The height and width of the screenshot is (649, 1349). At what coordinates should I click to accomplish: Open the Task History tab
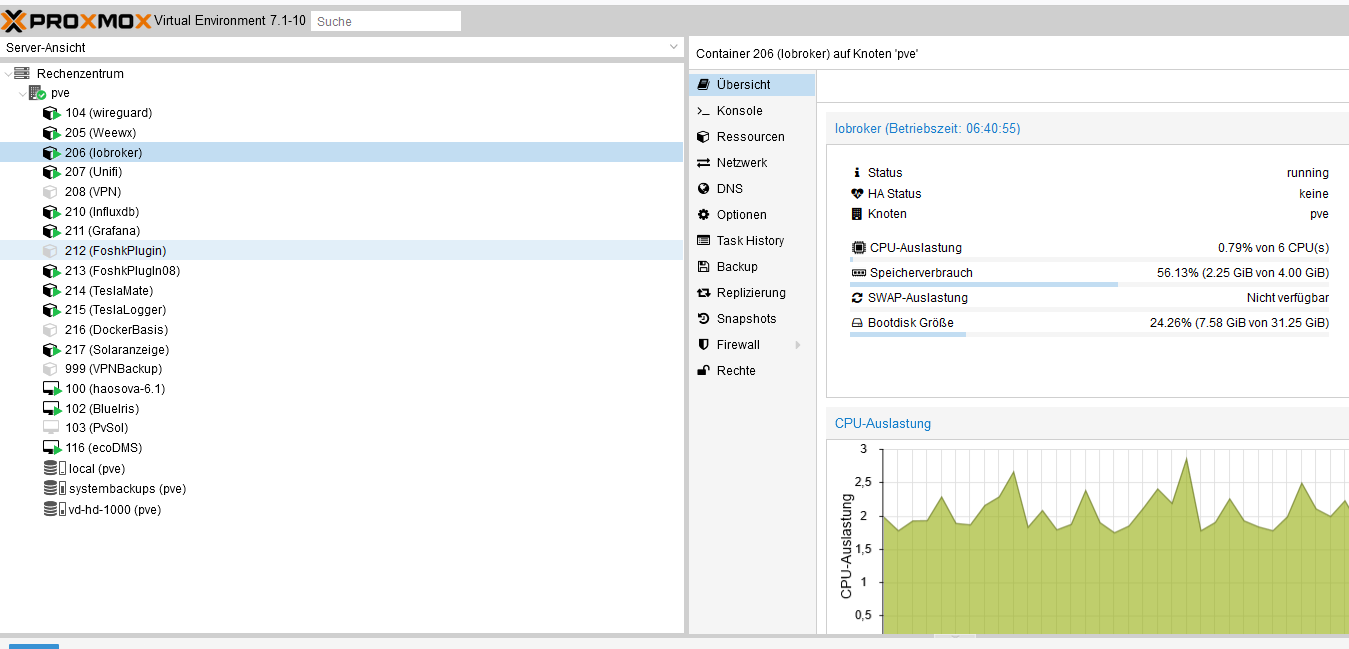point(752,241)
